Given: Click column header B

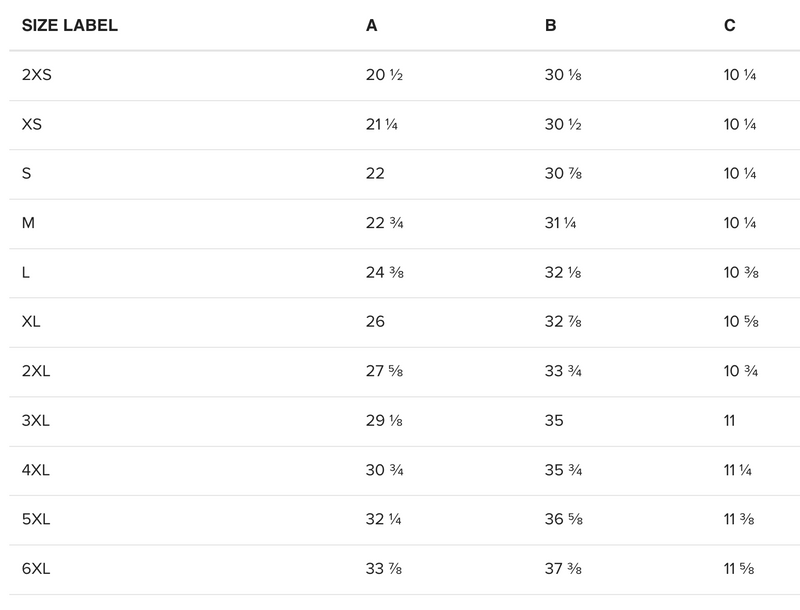Looking at the screenshot, I should click(550, 26).
